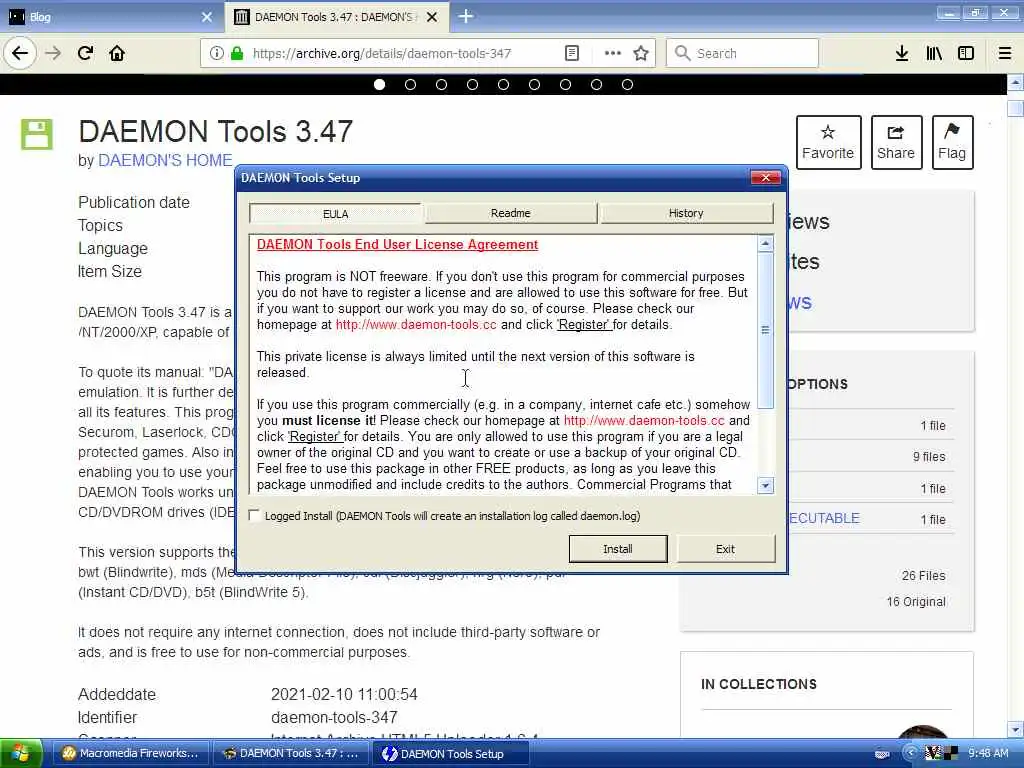The width and height of the screenshot is (1024, 768).
Task: Open first daemon-tools.cc link in EULA
Action: 416,325
